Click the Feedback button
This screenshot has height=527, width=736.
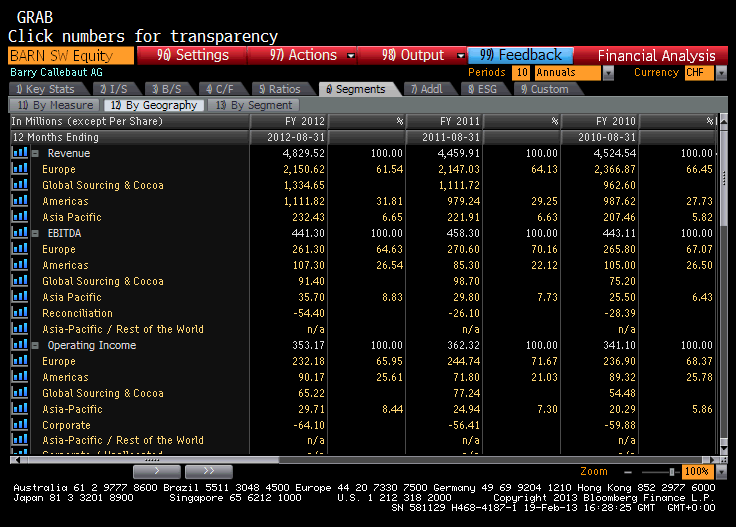520,56
